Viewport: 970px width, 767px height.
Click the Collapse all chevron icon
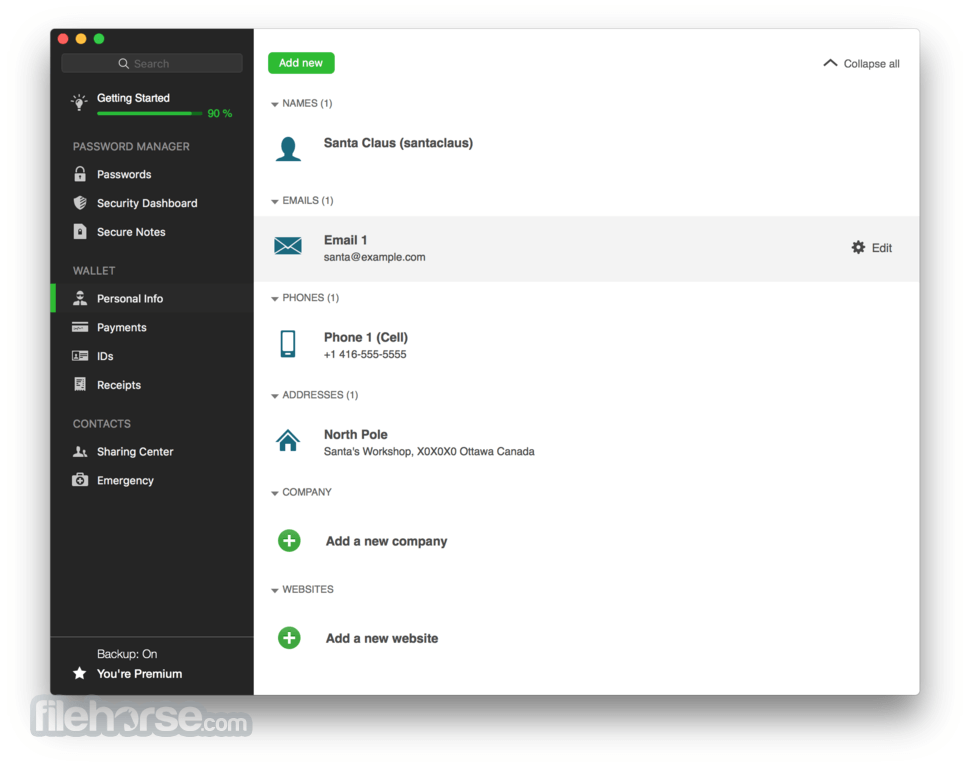(x=830, y=63)
